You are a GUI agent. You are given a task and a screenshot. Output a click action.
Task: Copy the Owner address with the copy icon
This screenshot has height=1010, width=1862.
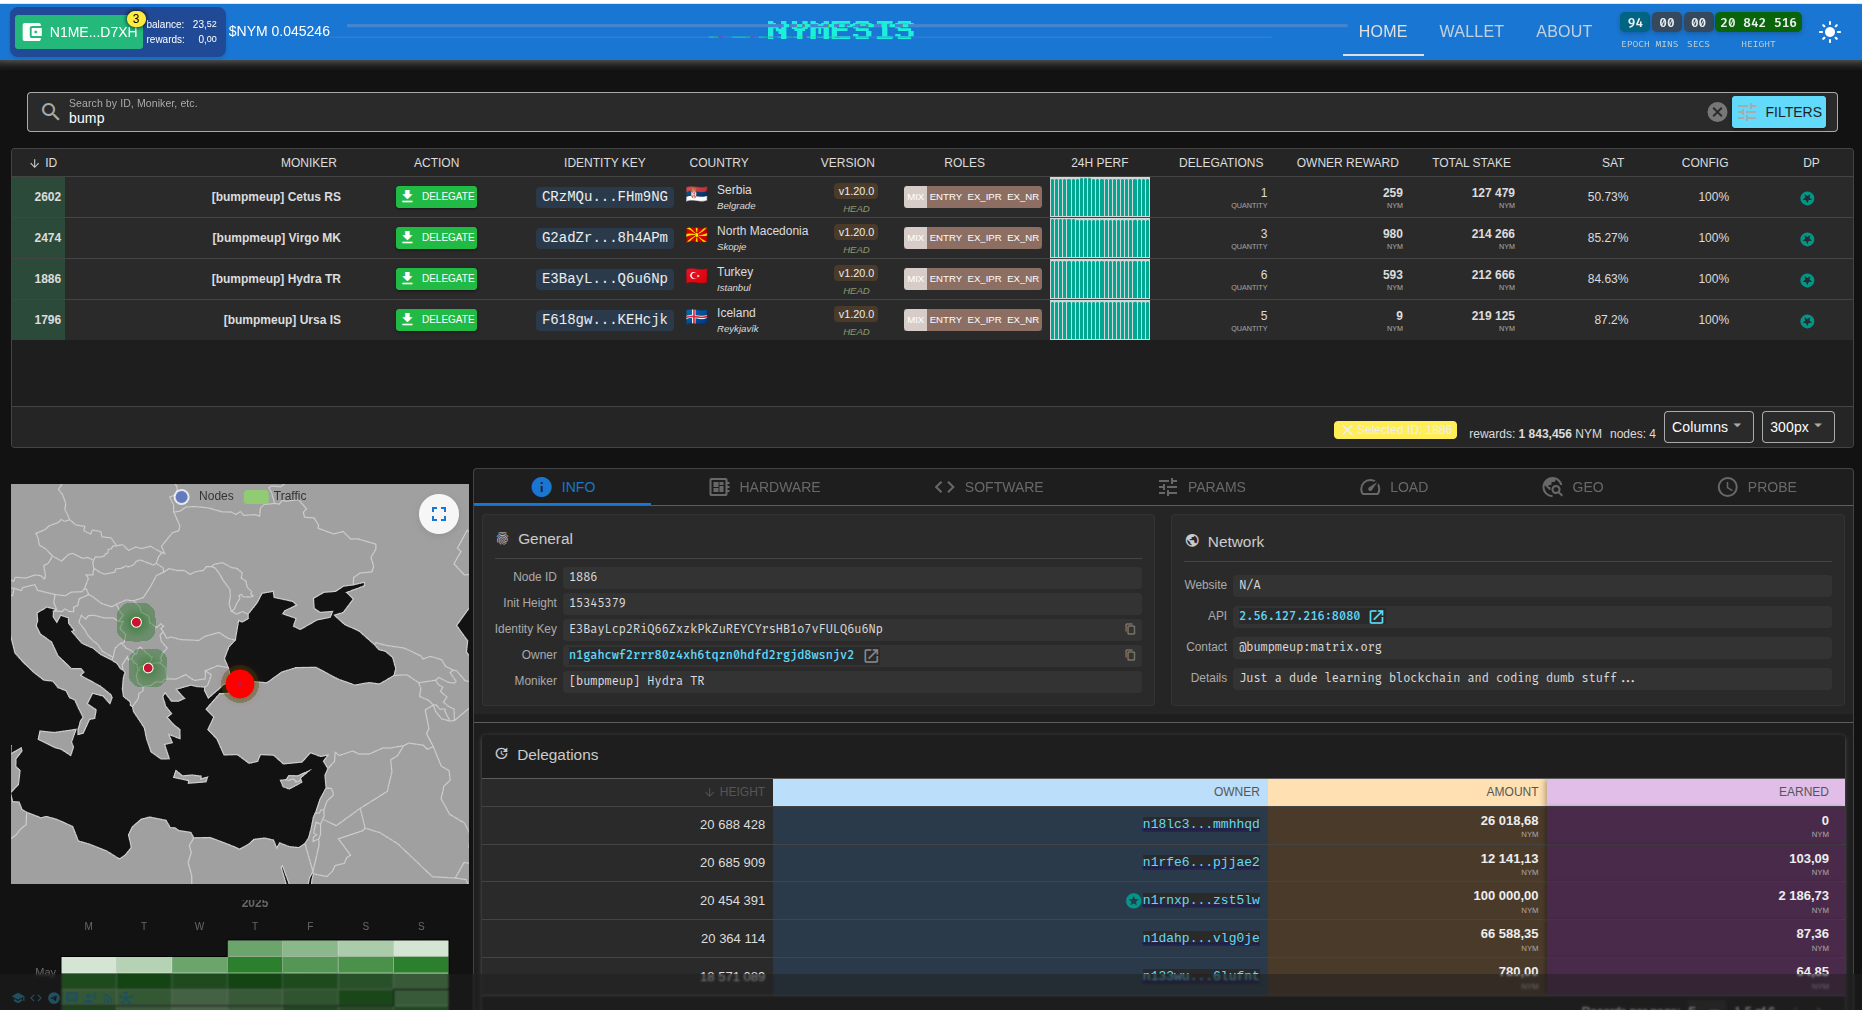point(1130,655)
